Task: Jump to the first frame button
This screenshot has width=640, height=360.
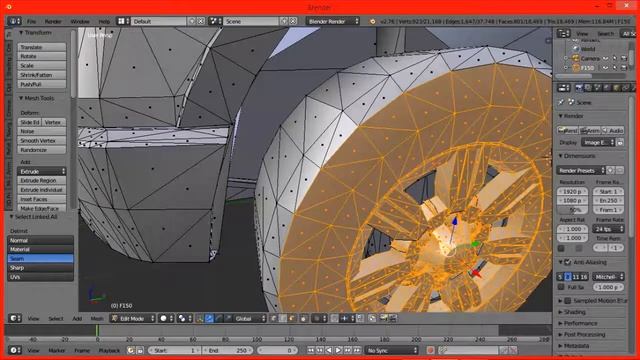Action: tap(311, 350)
